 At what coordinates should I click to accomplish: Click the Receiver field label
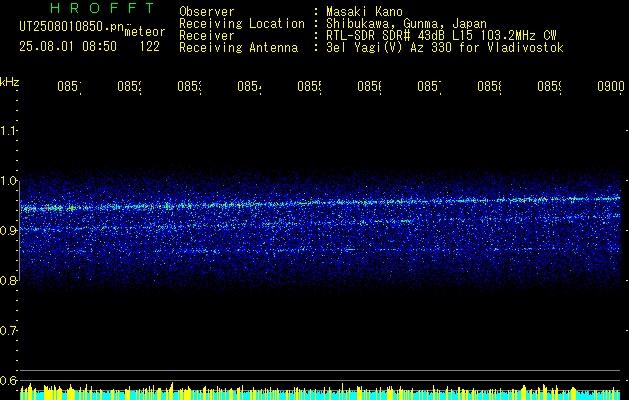[207, 36]
